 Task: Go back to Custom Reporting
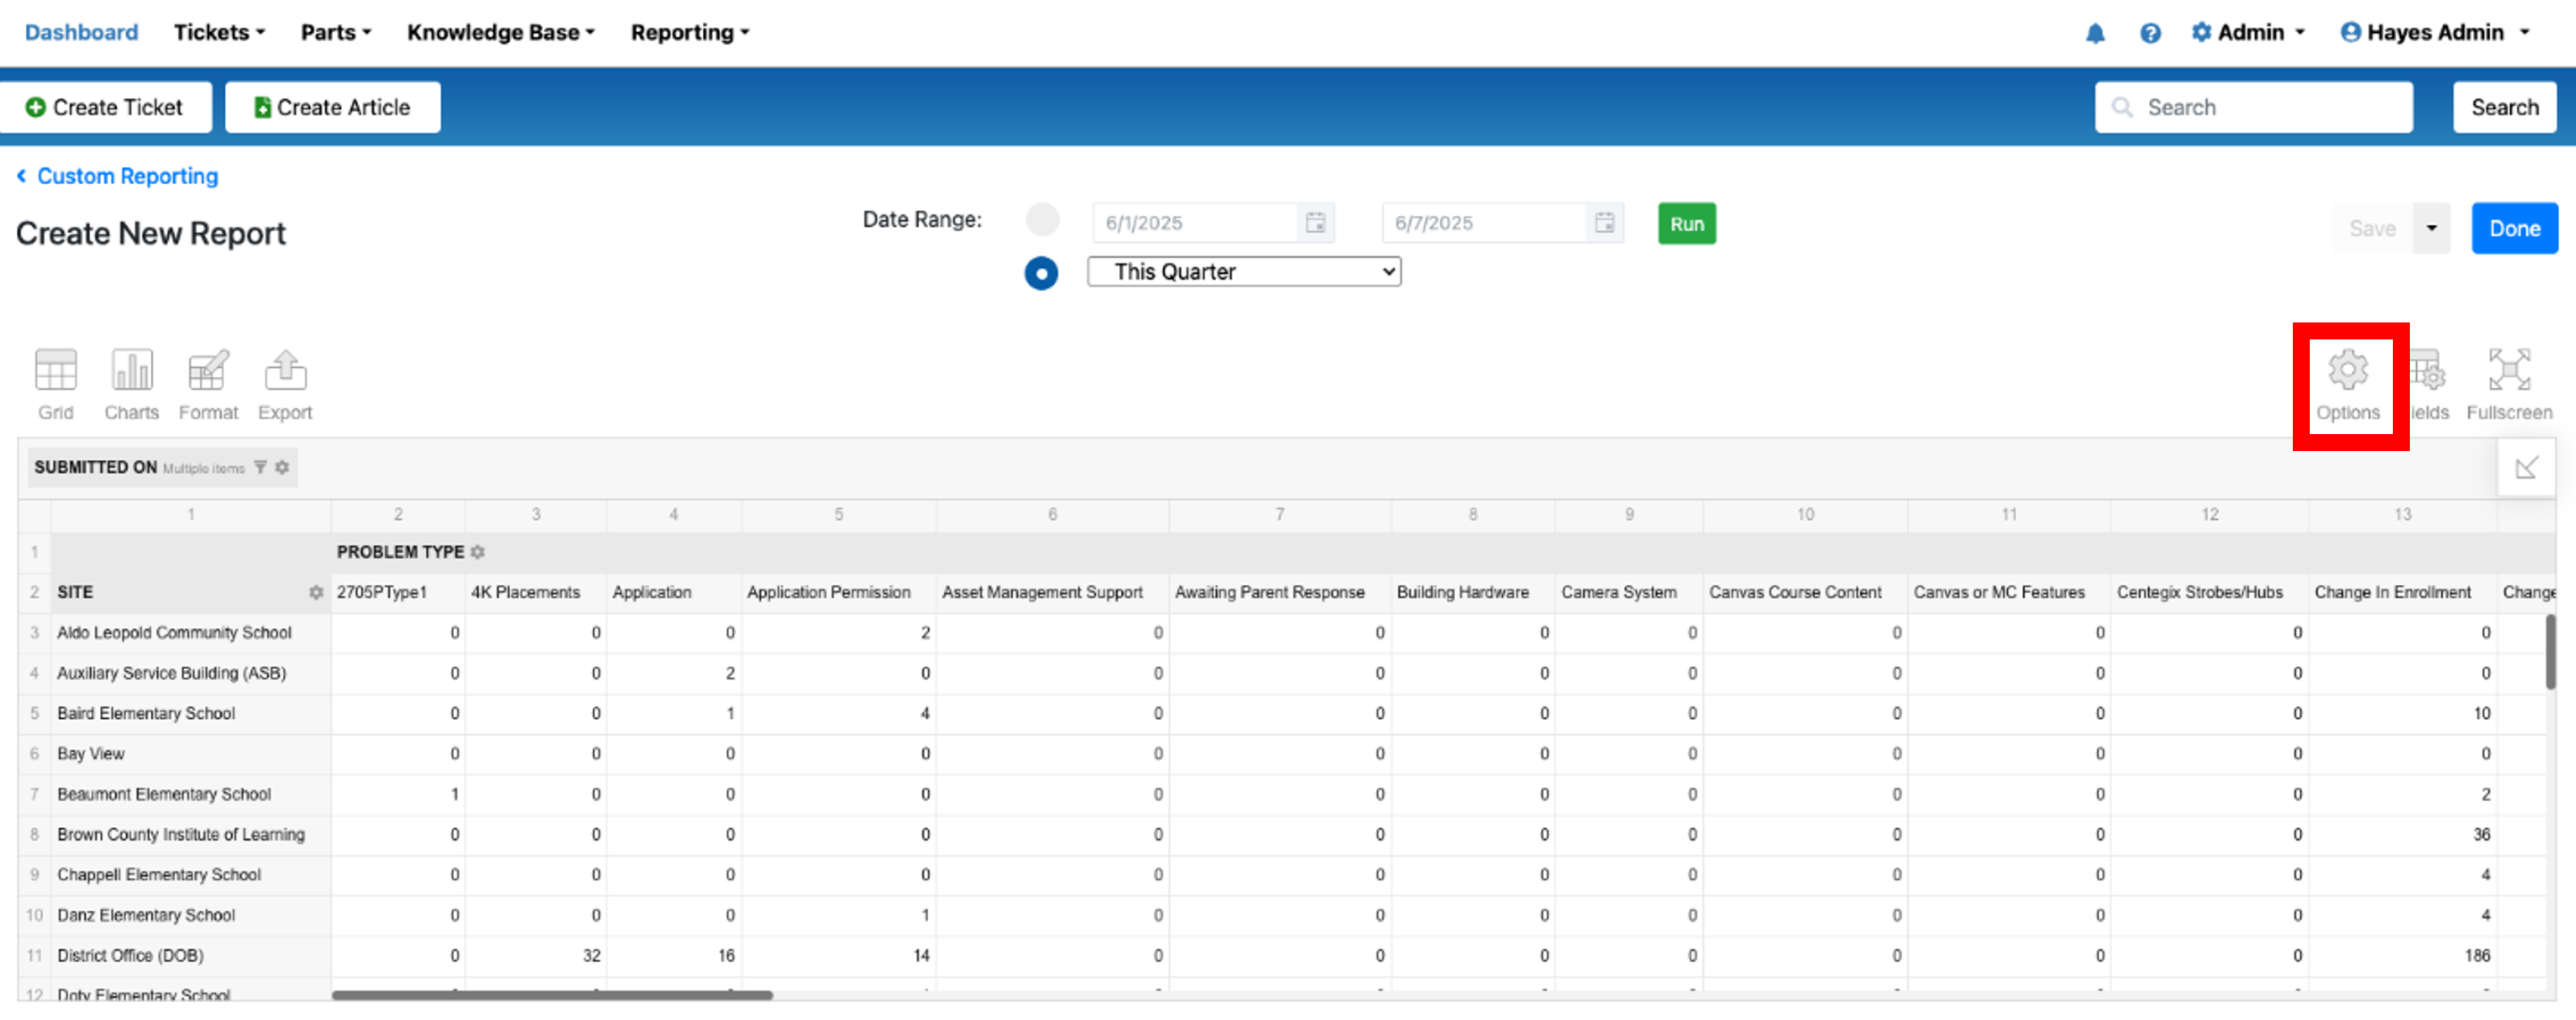point(118,176)
